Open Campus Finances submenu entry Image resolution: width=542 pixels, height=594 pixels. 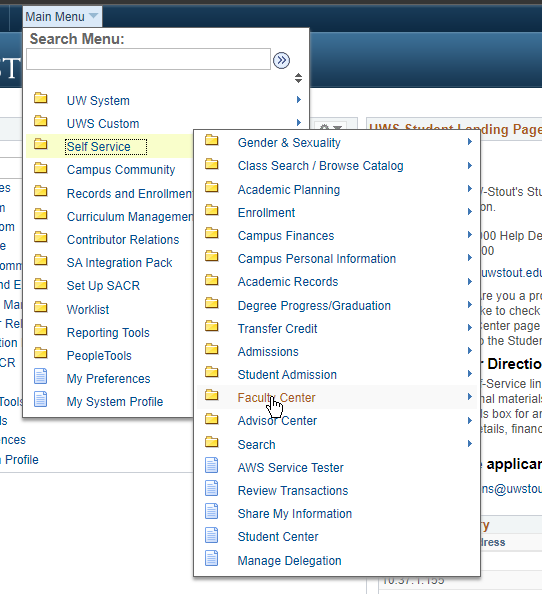pos(286,236)
